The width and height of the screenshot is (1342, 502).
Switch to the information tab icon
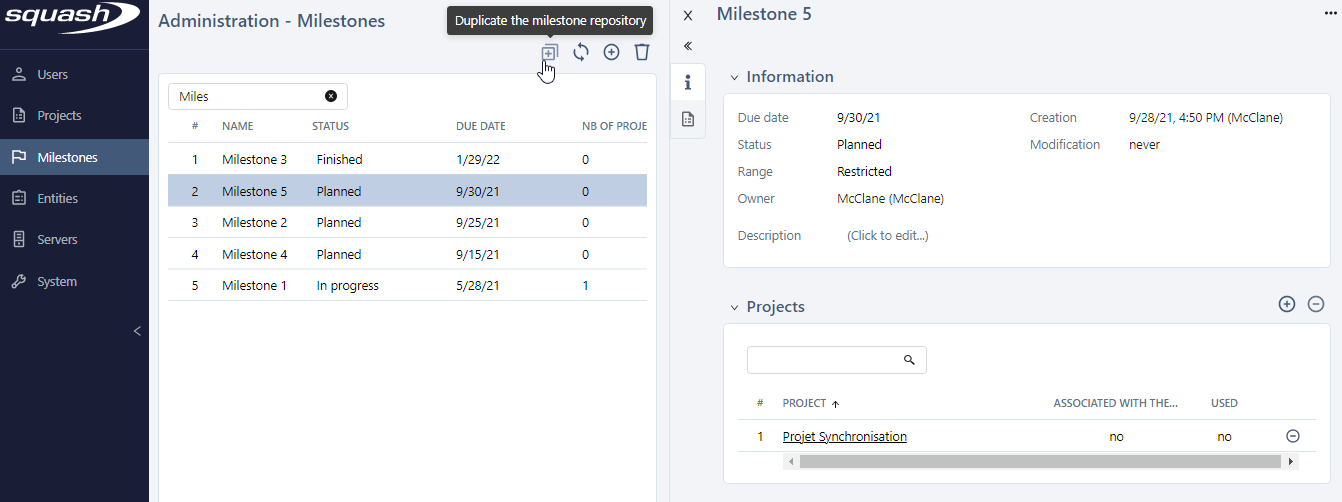point(688,82)
